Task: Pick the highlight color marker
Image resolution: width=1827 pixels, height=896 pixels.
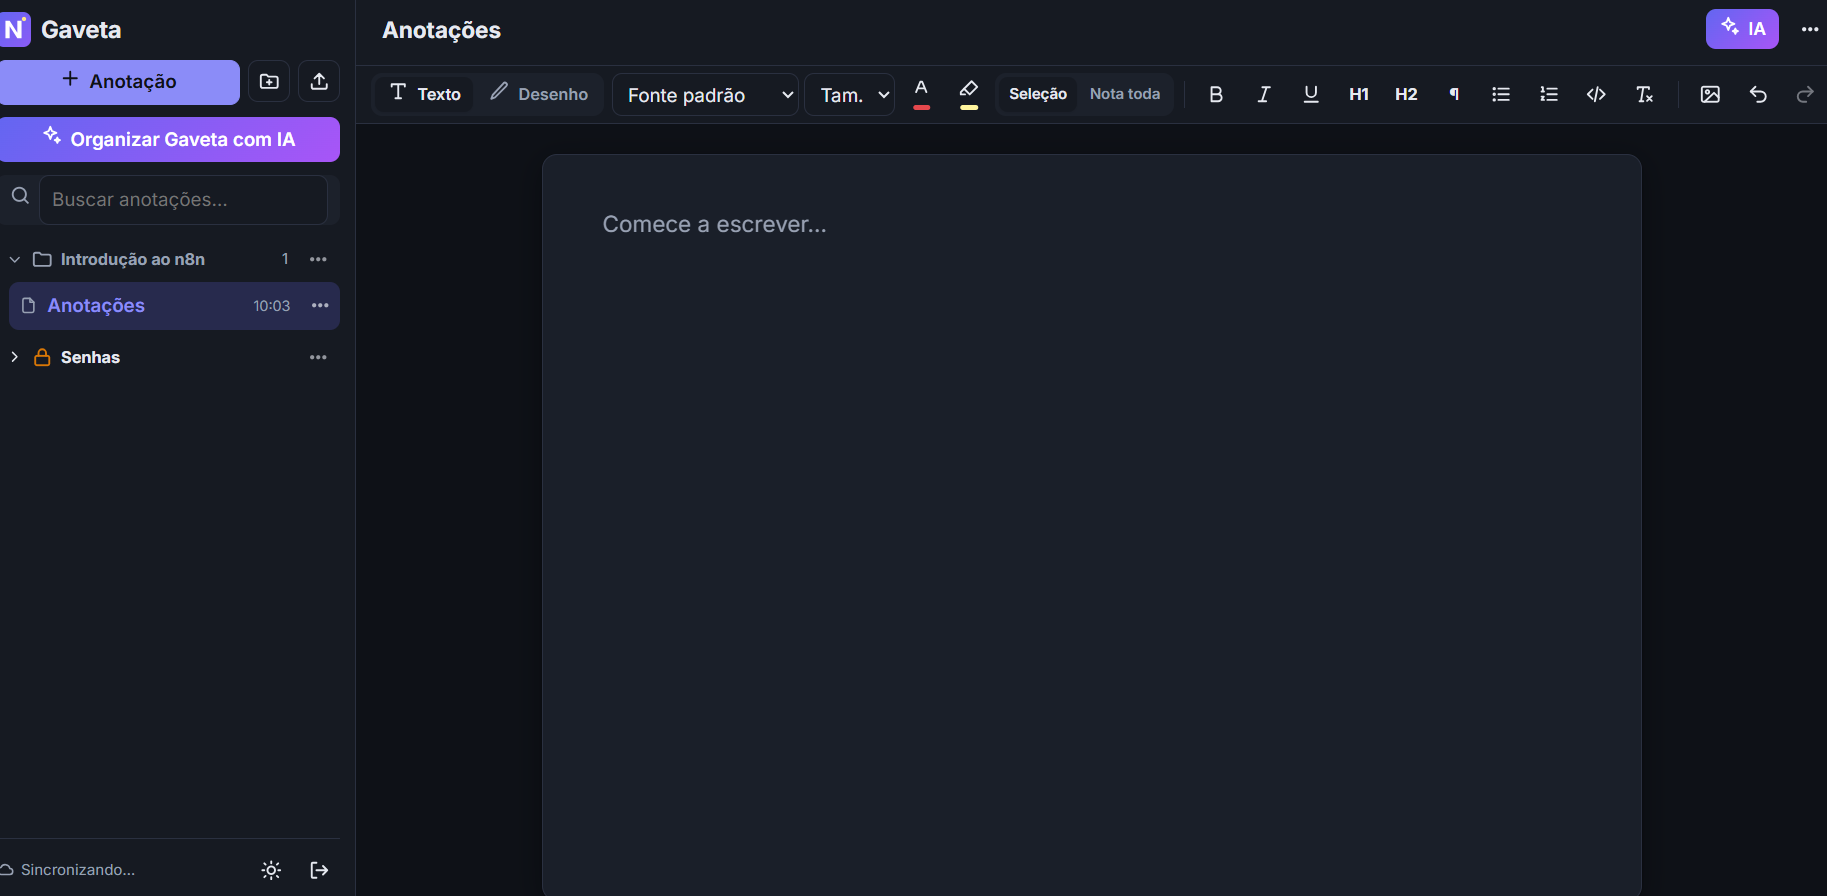Action: coord(969,94)
